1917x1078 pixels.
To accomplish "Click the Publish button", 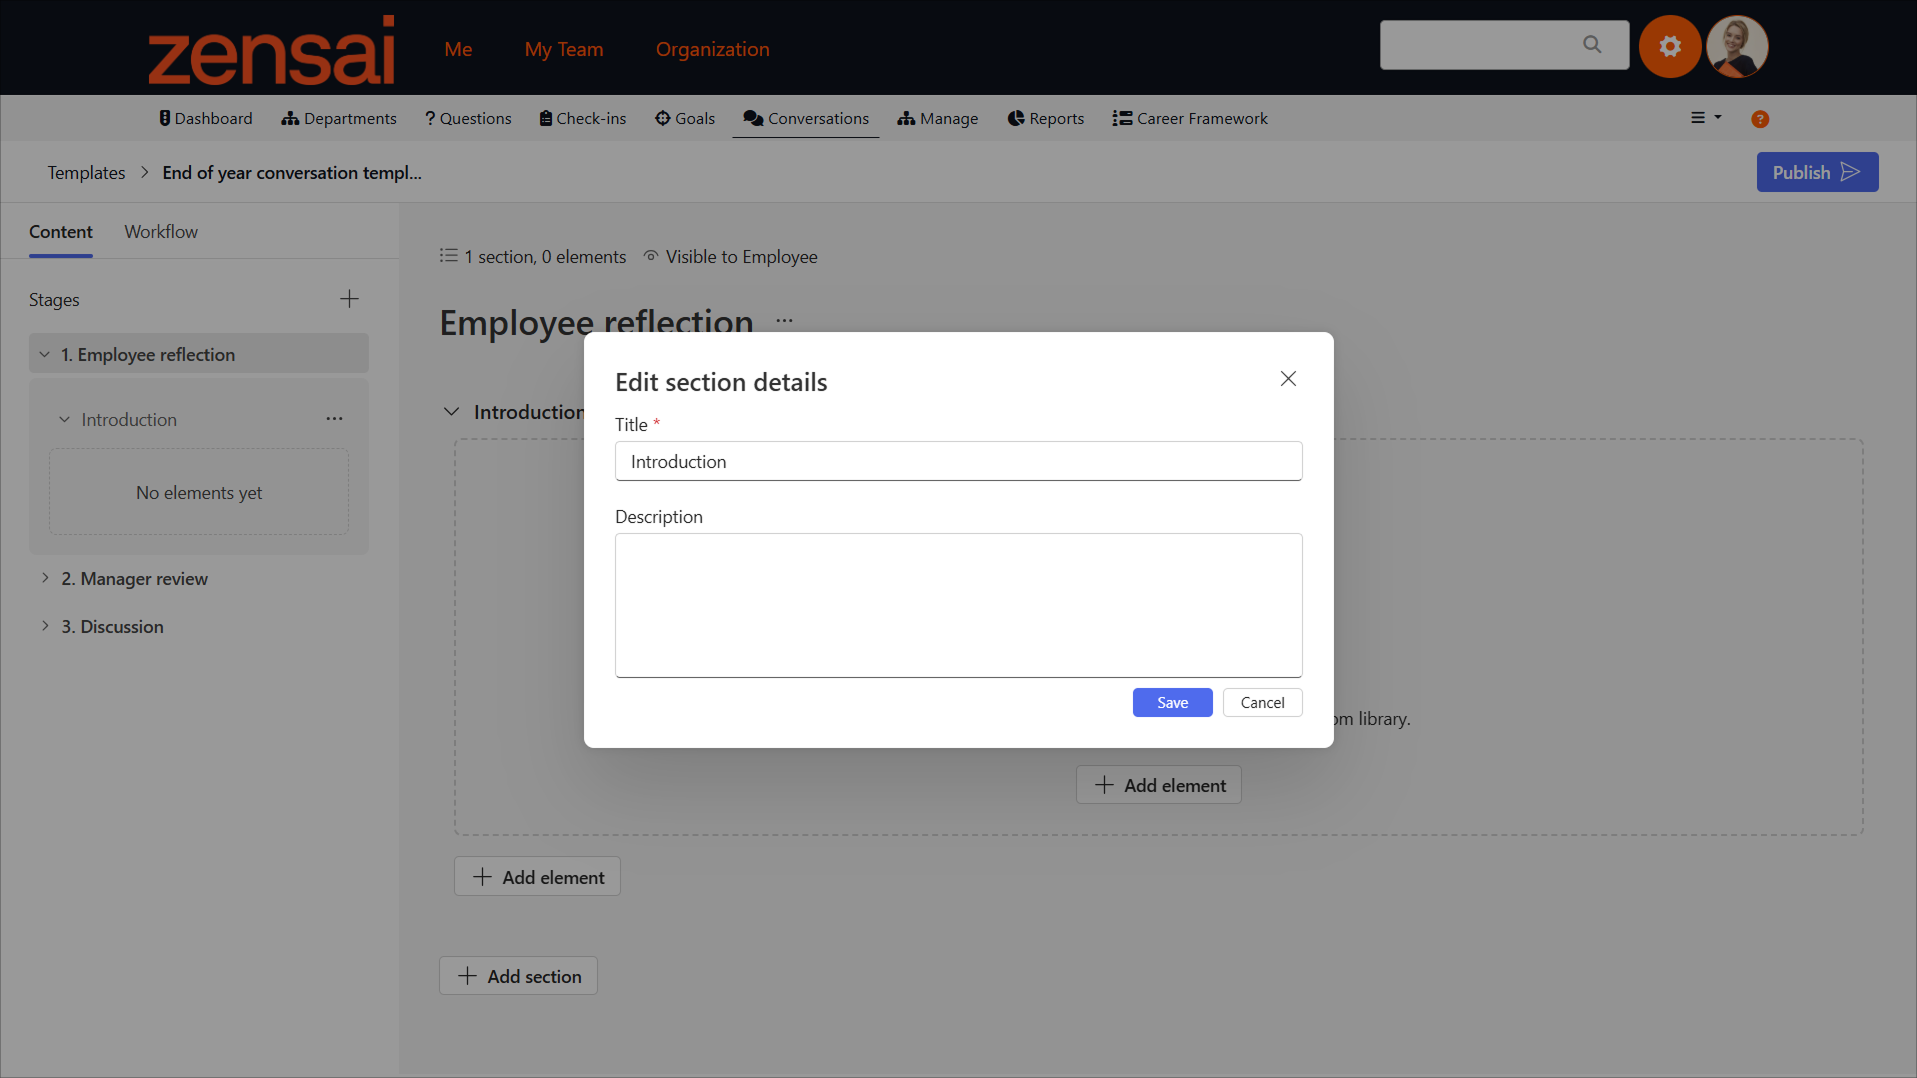I will pyautogui.click(x=1817, y=172).
